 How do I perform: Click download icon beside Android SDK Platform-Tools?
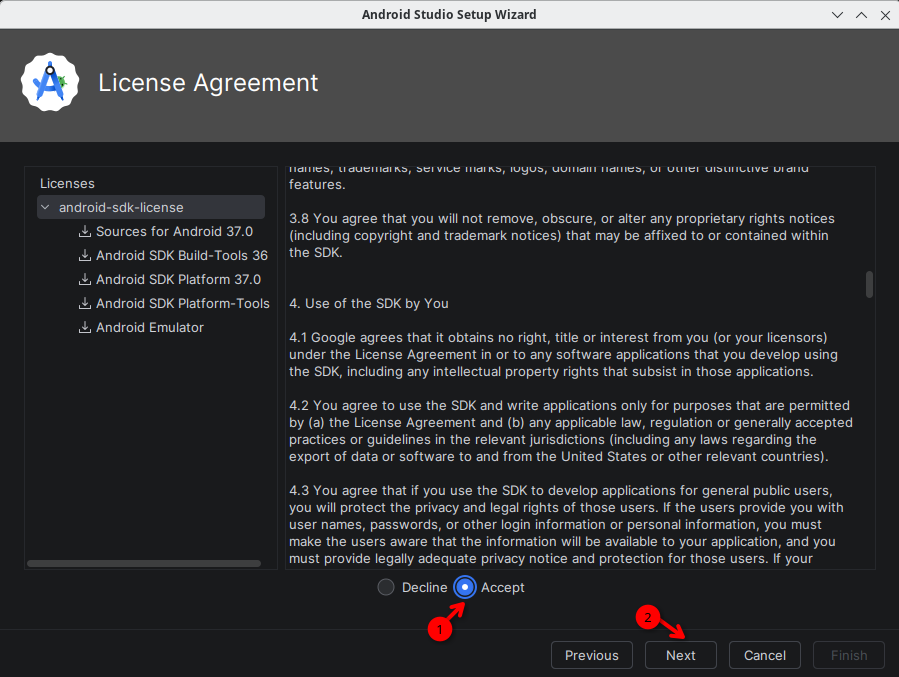85,303
